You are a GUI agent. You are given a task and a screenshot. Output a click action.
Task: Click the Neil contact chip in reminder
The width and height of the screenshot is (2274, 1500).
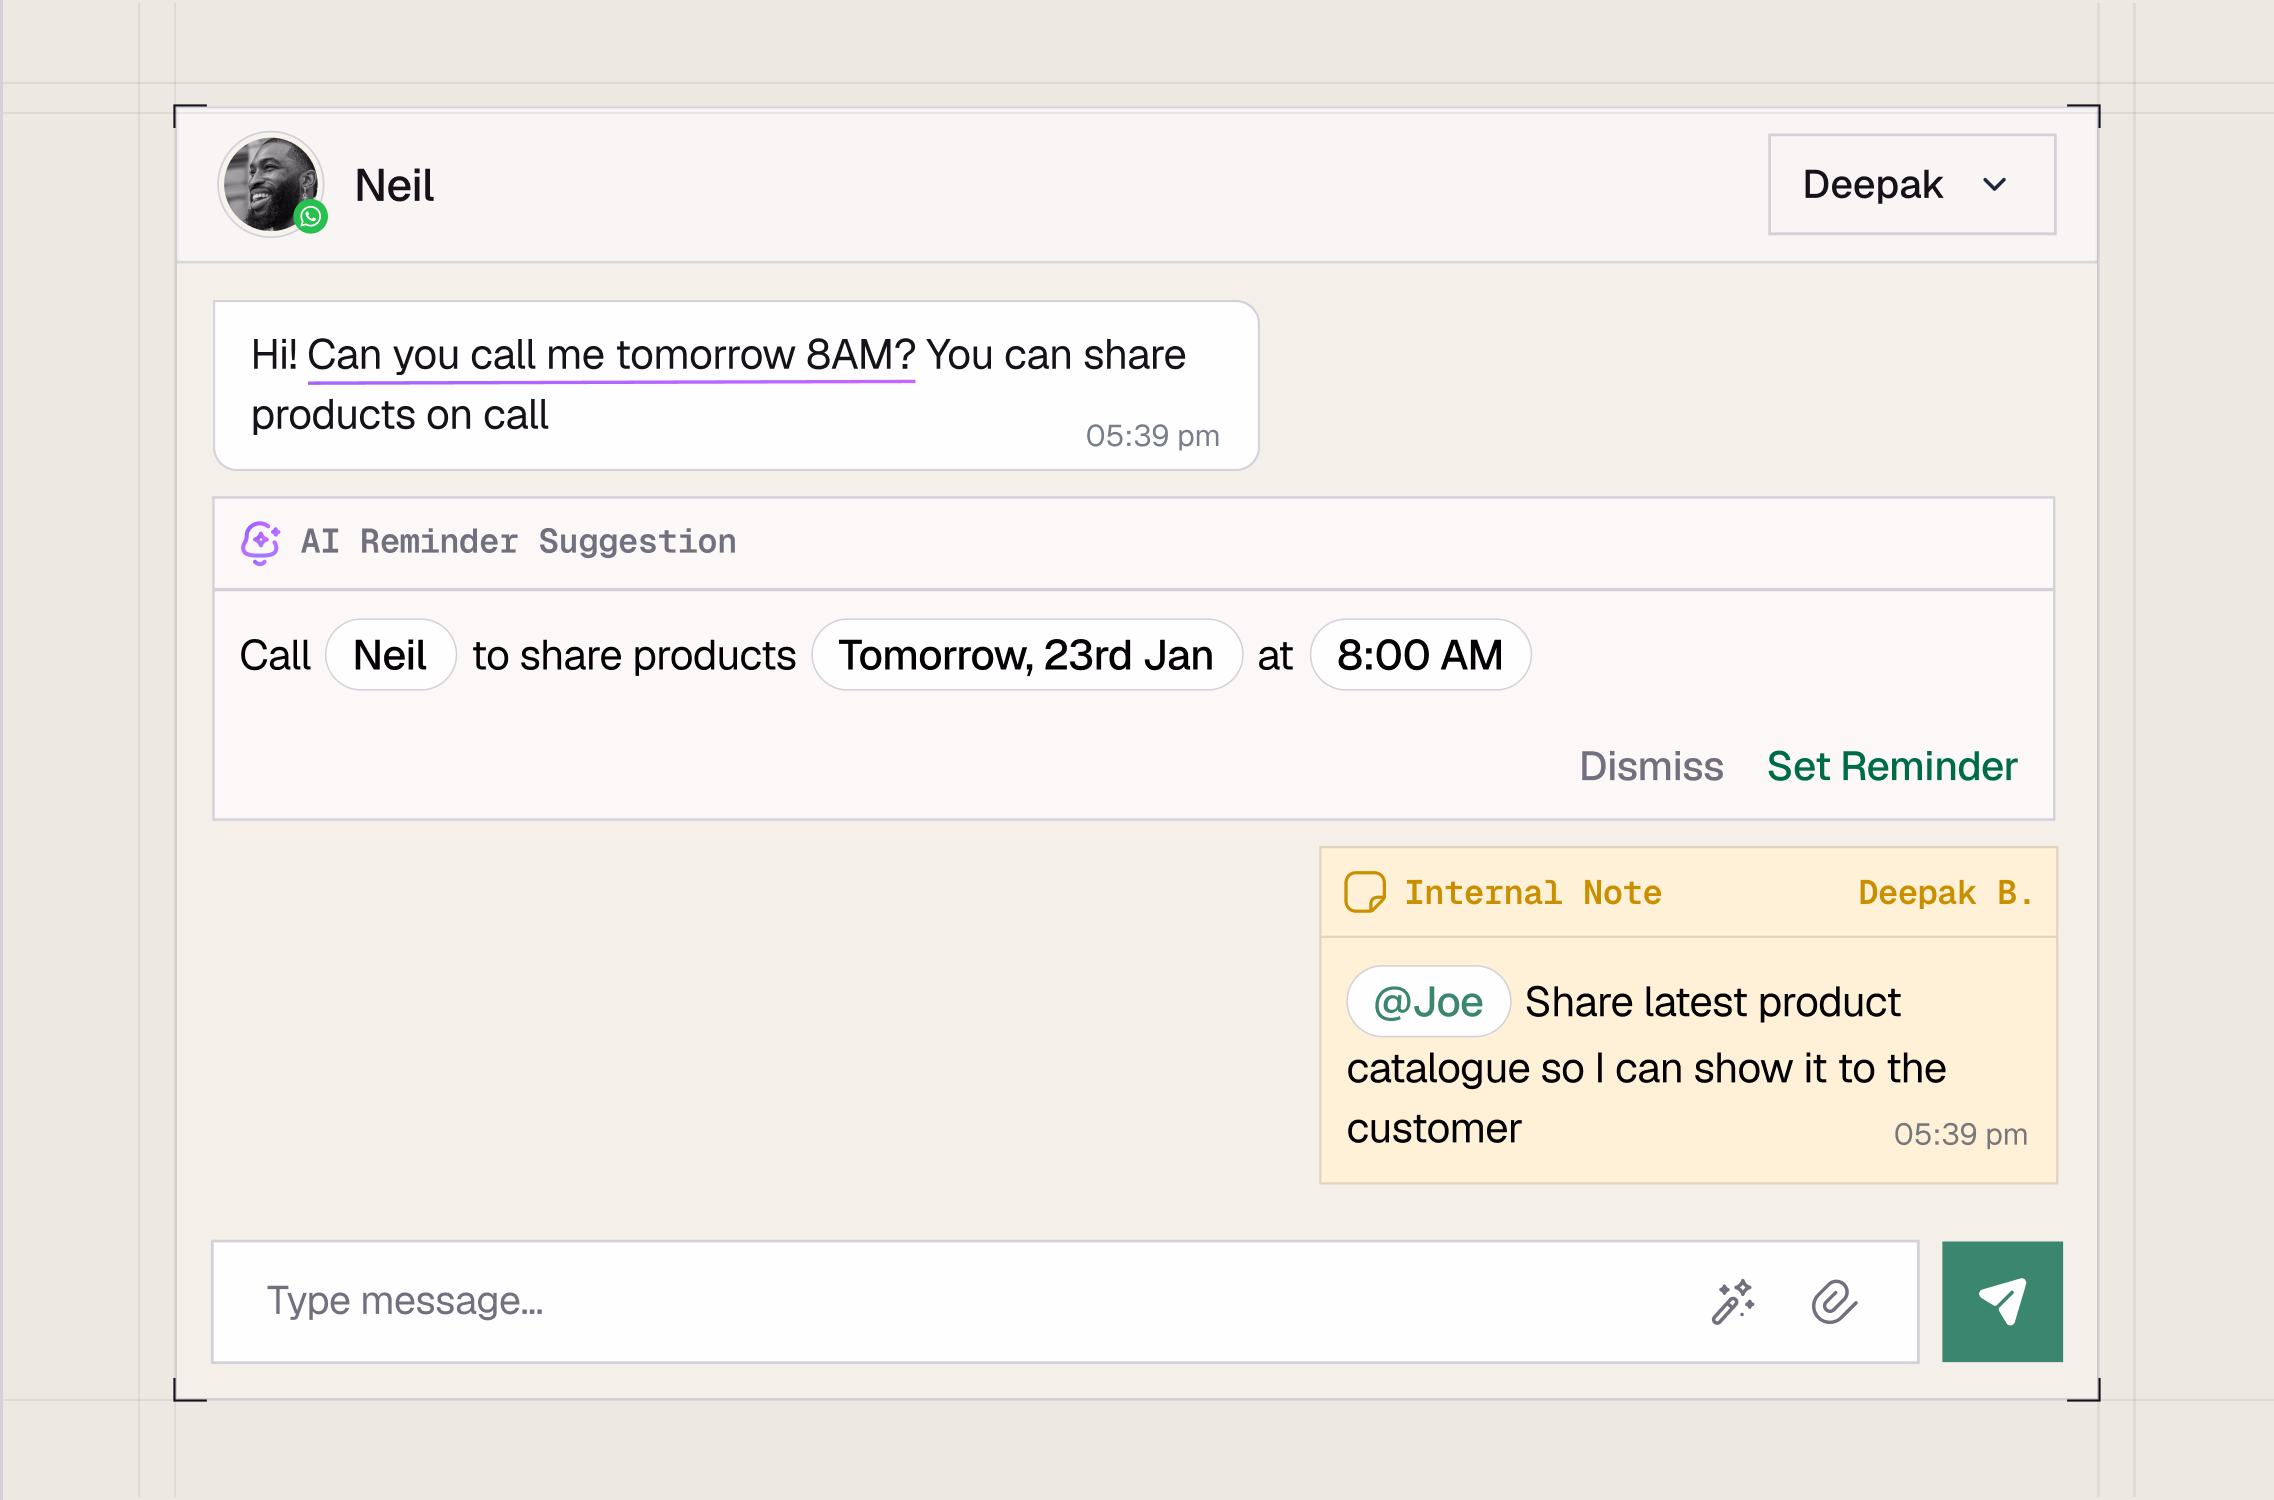390,655
